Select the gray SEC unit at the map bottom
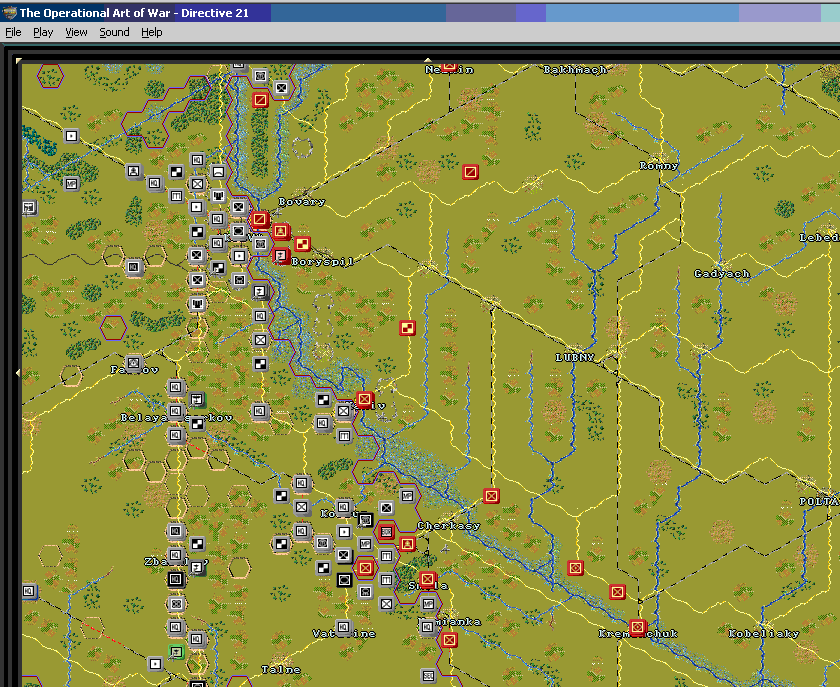The width and height of the screenshot is (840, 688). (x=428, y=676)
